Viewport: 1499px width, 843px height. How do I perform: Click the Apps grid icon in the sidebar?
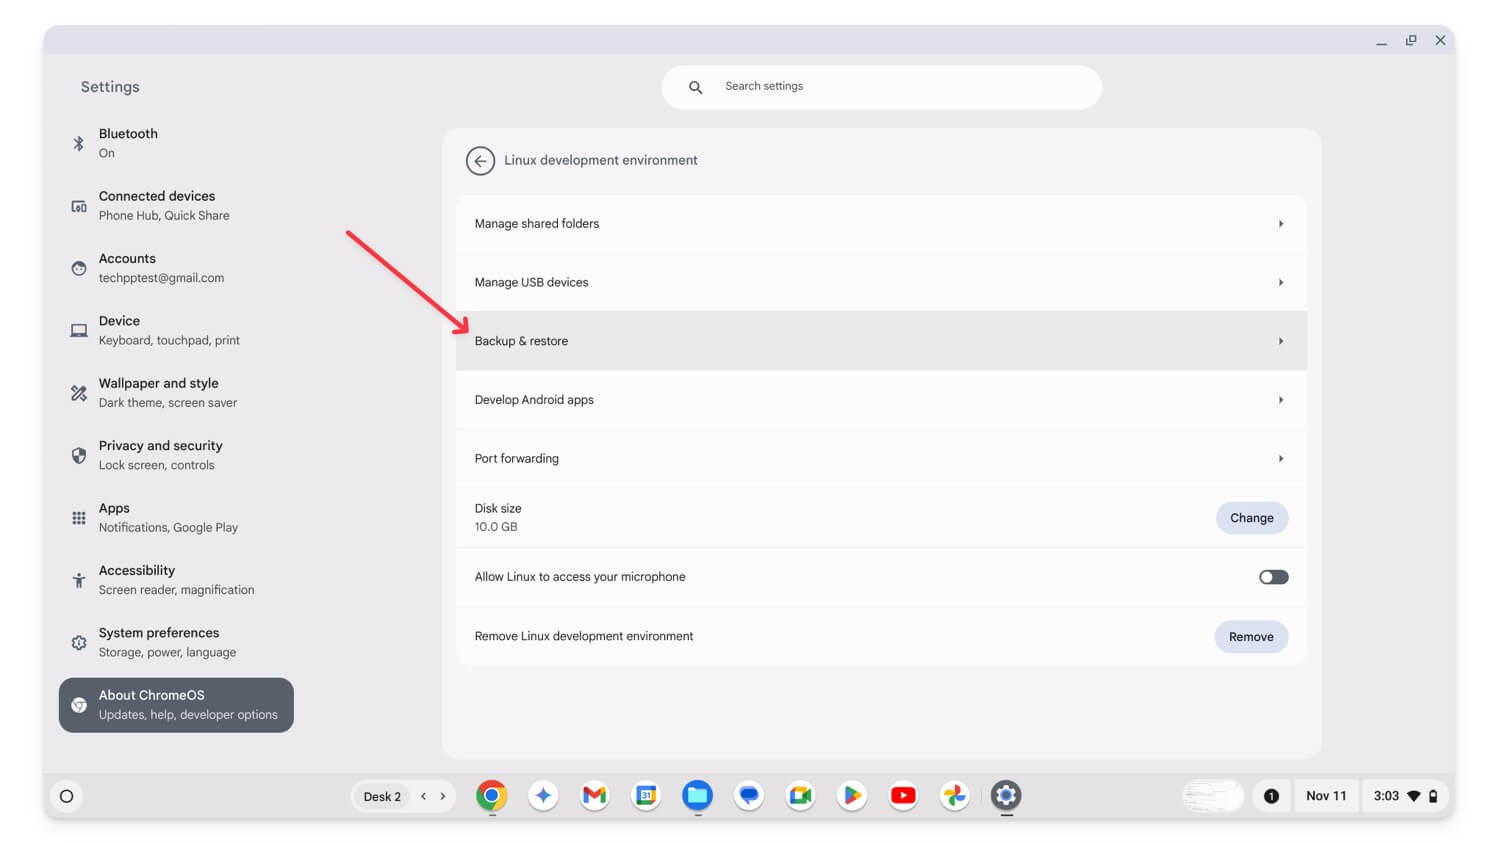pos(79,518)
